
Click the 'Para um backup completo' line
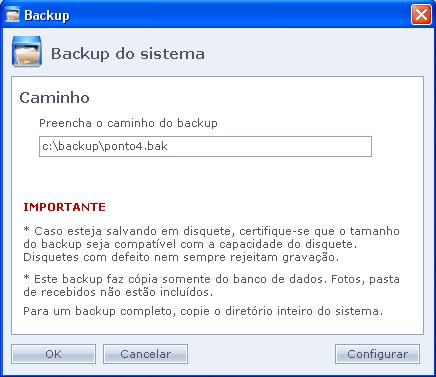pyautogui.click(x=203, y=311)
